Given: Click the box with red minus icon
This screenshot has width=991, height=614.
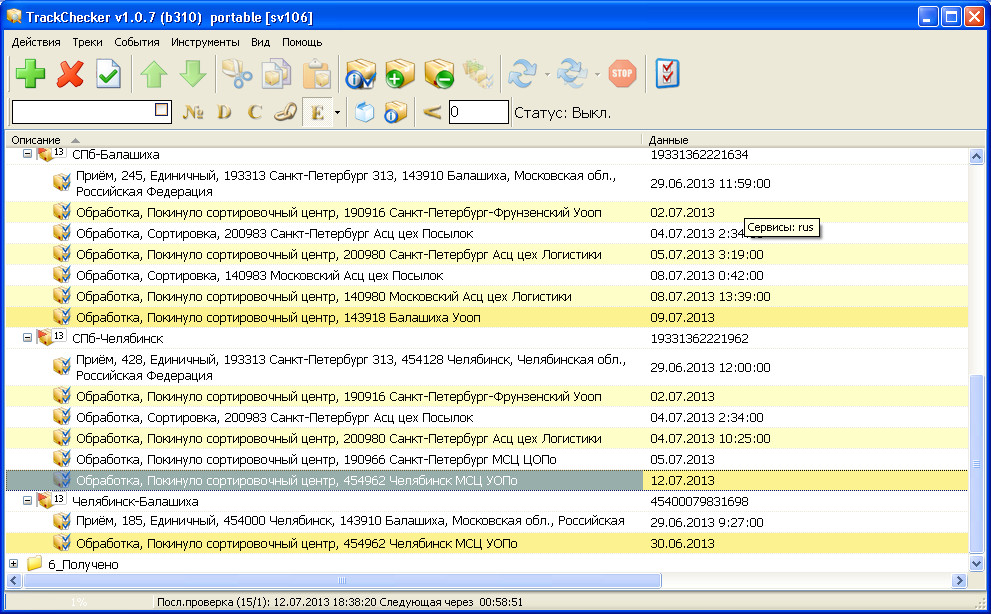Looking at the screenshot, I should [438, 74].
